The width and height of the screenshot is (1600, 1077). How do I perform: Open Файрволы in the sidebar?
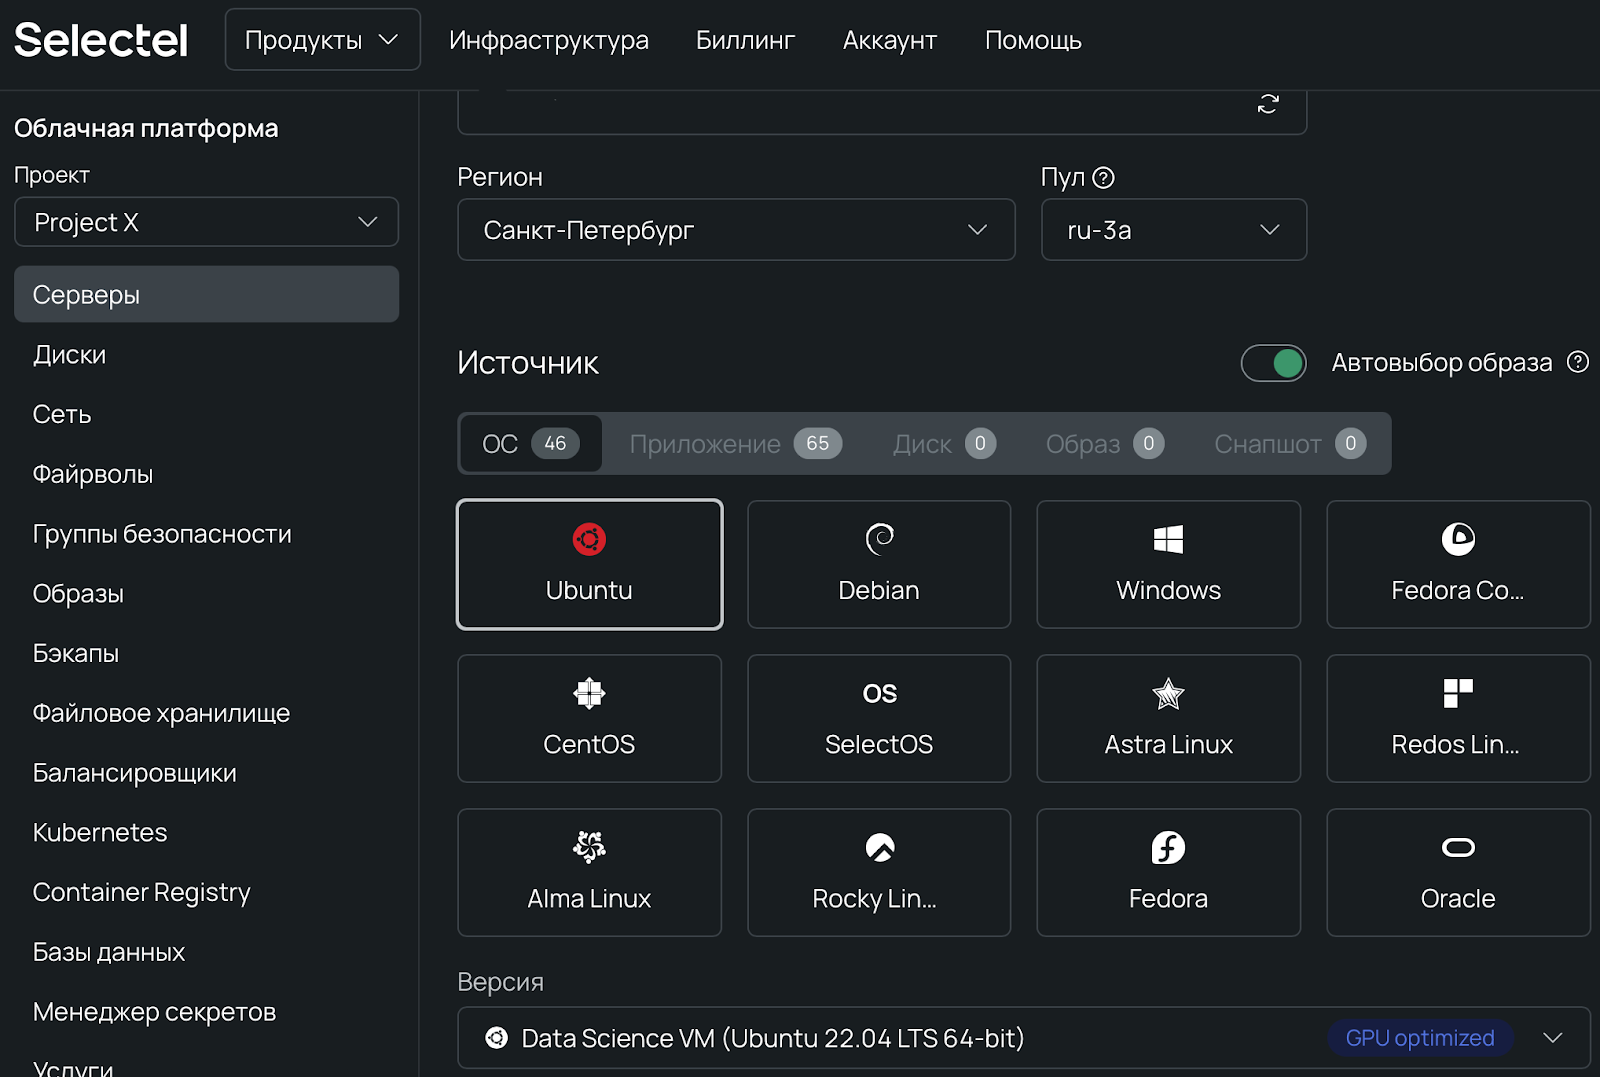point(93,474)
